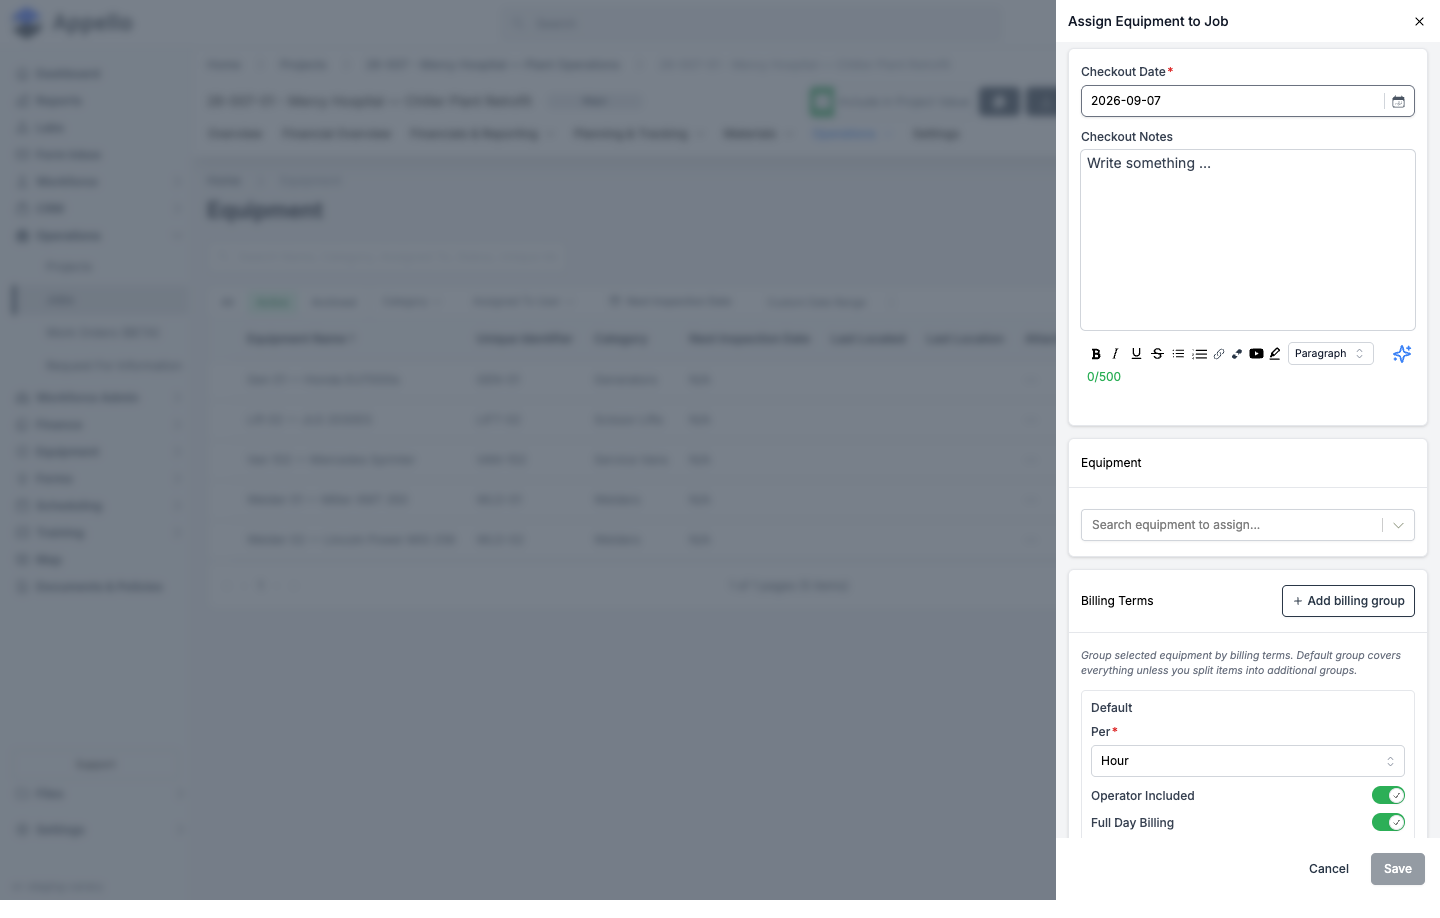Close the Assign Equipment to Job panel
The height and width of the screenshot is (918, 1440).
click(1419, 21)
